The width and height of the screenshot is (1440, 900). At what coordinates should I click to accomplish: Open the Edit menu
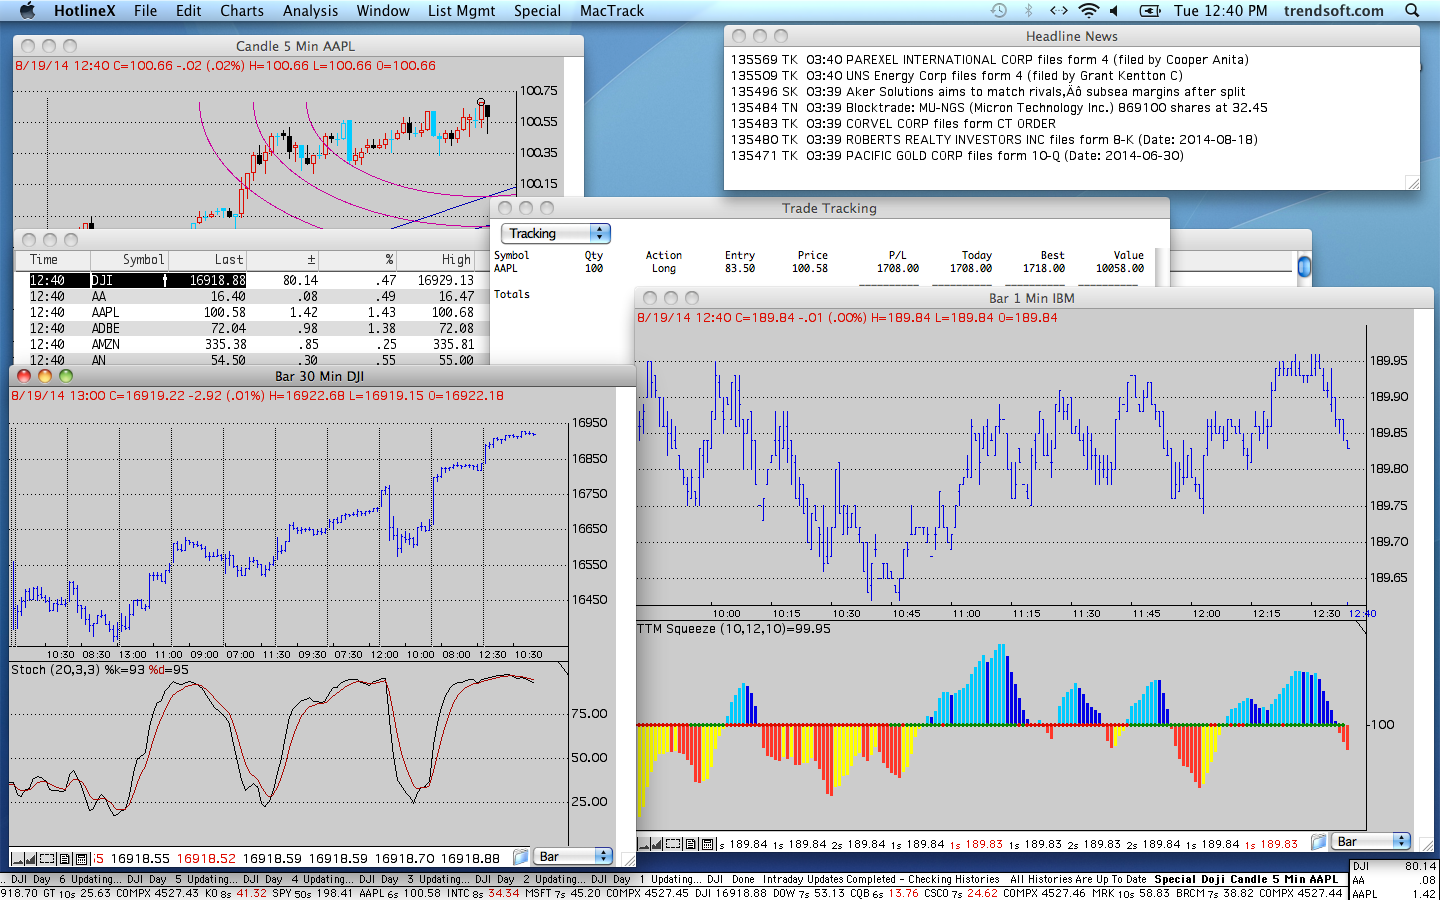pos(189,10)
